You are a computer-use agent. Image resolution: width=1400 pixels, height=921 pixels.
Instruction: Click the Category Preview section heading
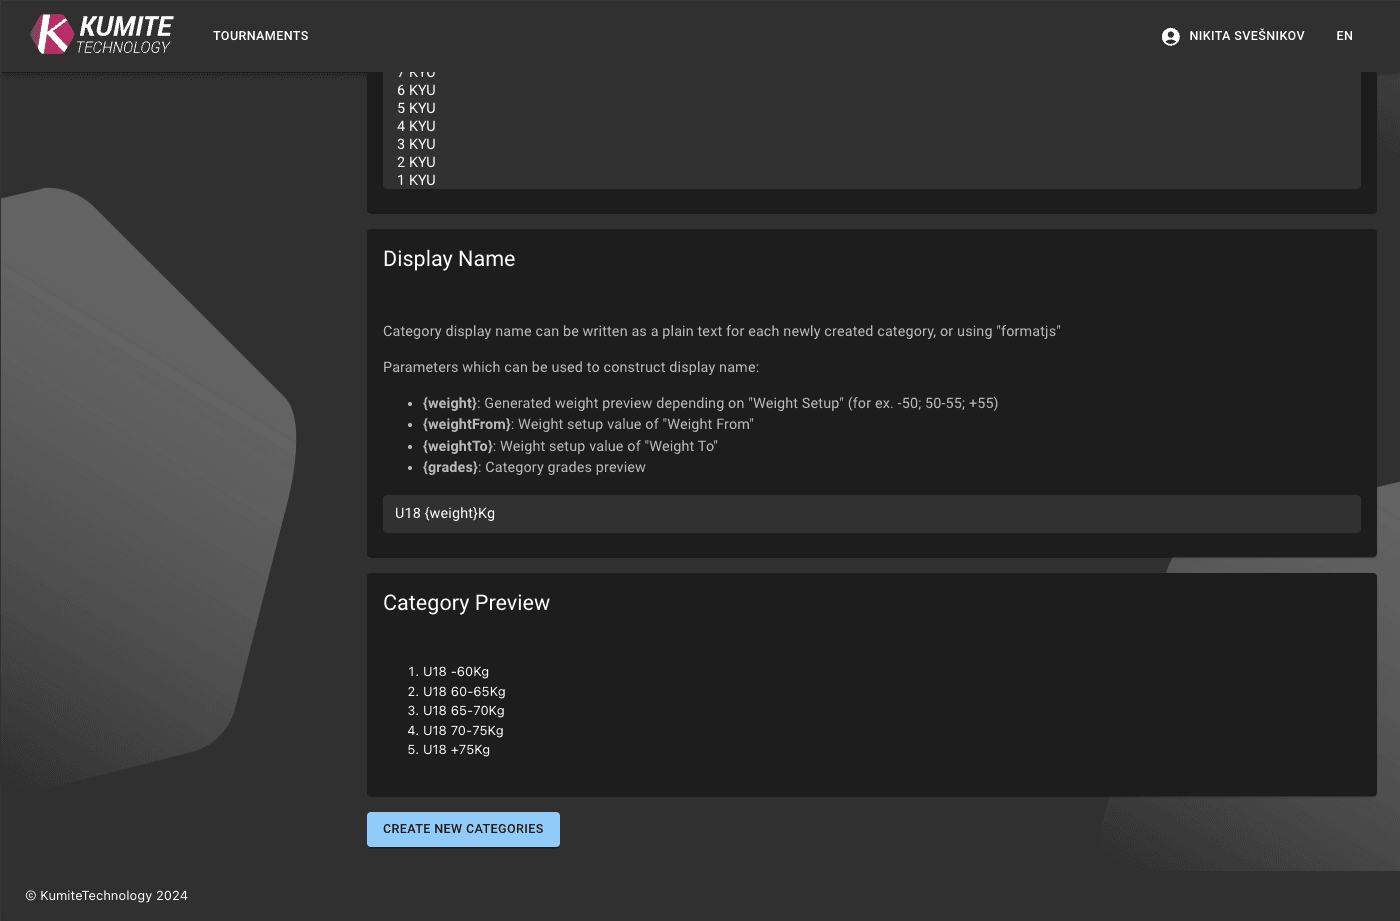pyautogui.click(x=466, y=602)
